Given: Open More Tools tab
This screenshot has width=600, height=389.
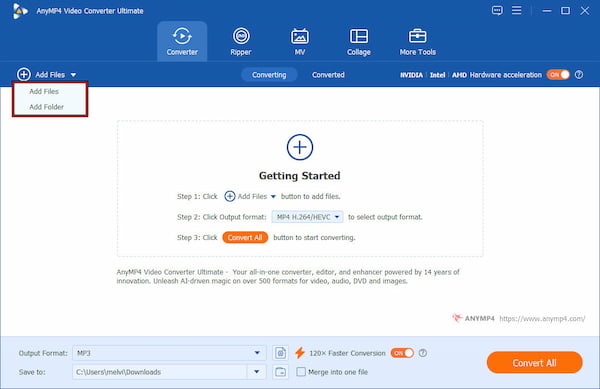Looking at the screenshot, I should (417, 41).
